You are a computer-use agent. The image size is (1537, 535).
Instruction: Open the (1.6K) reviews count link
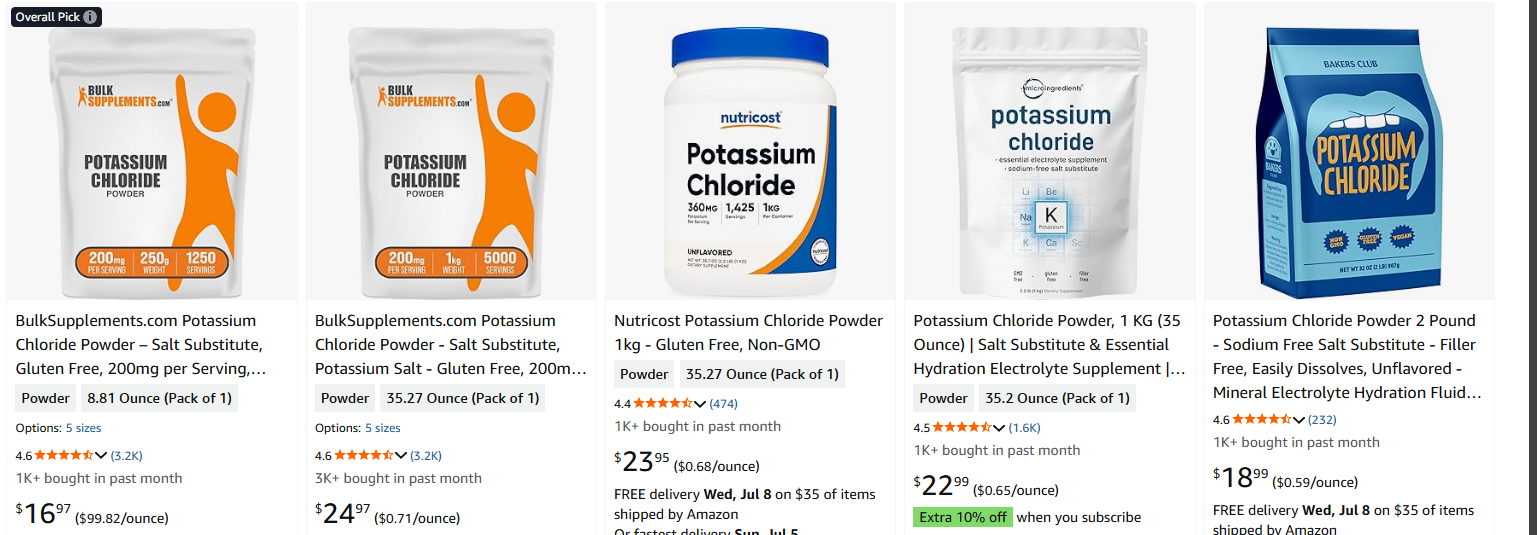tap(1024, 428)
